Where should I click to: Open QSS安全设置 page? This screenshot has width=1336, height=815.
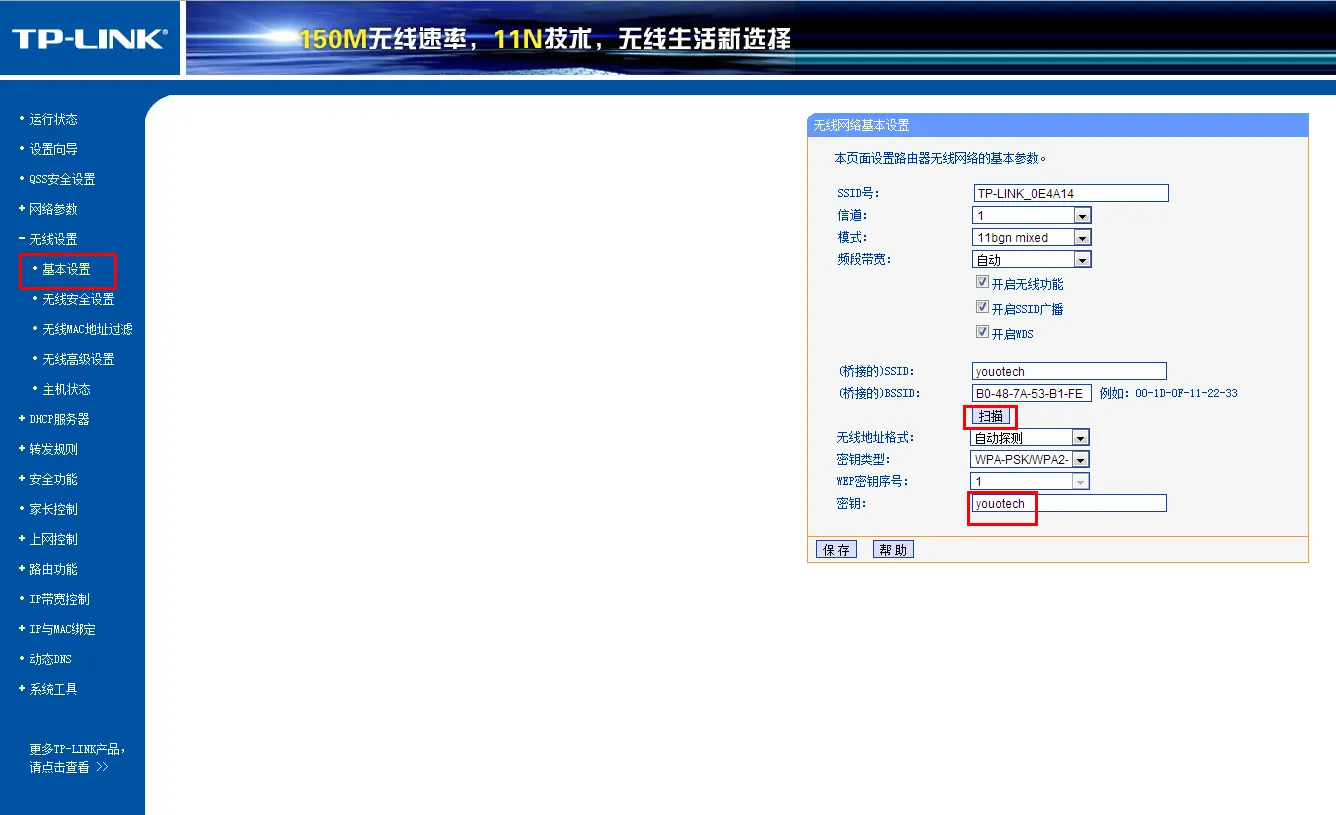coord(62,179)
